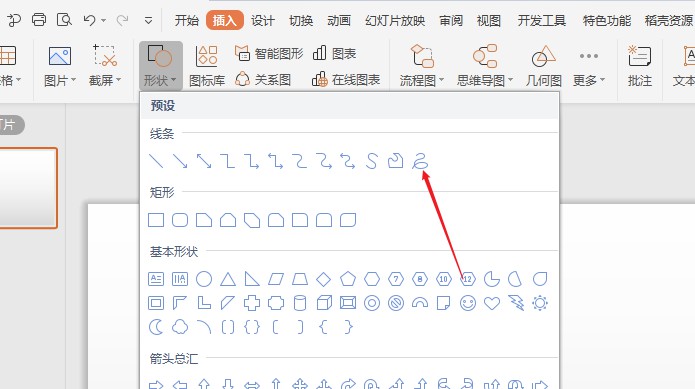The height and width of the screenshot is (389, 695).
Task: Select the straight line shape
Action: point(156,161)
